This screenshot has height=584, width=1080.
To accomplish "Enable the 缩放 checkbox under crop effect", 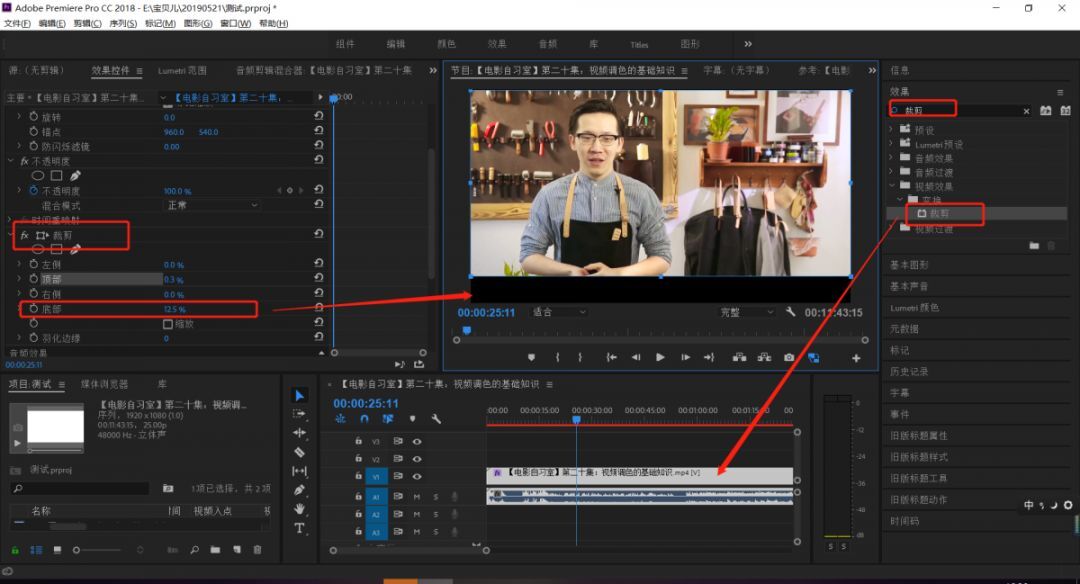I will pos(167,324).
